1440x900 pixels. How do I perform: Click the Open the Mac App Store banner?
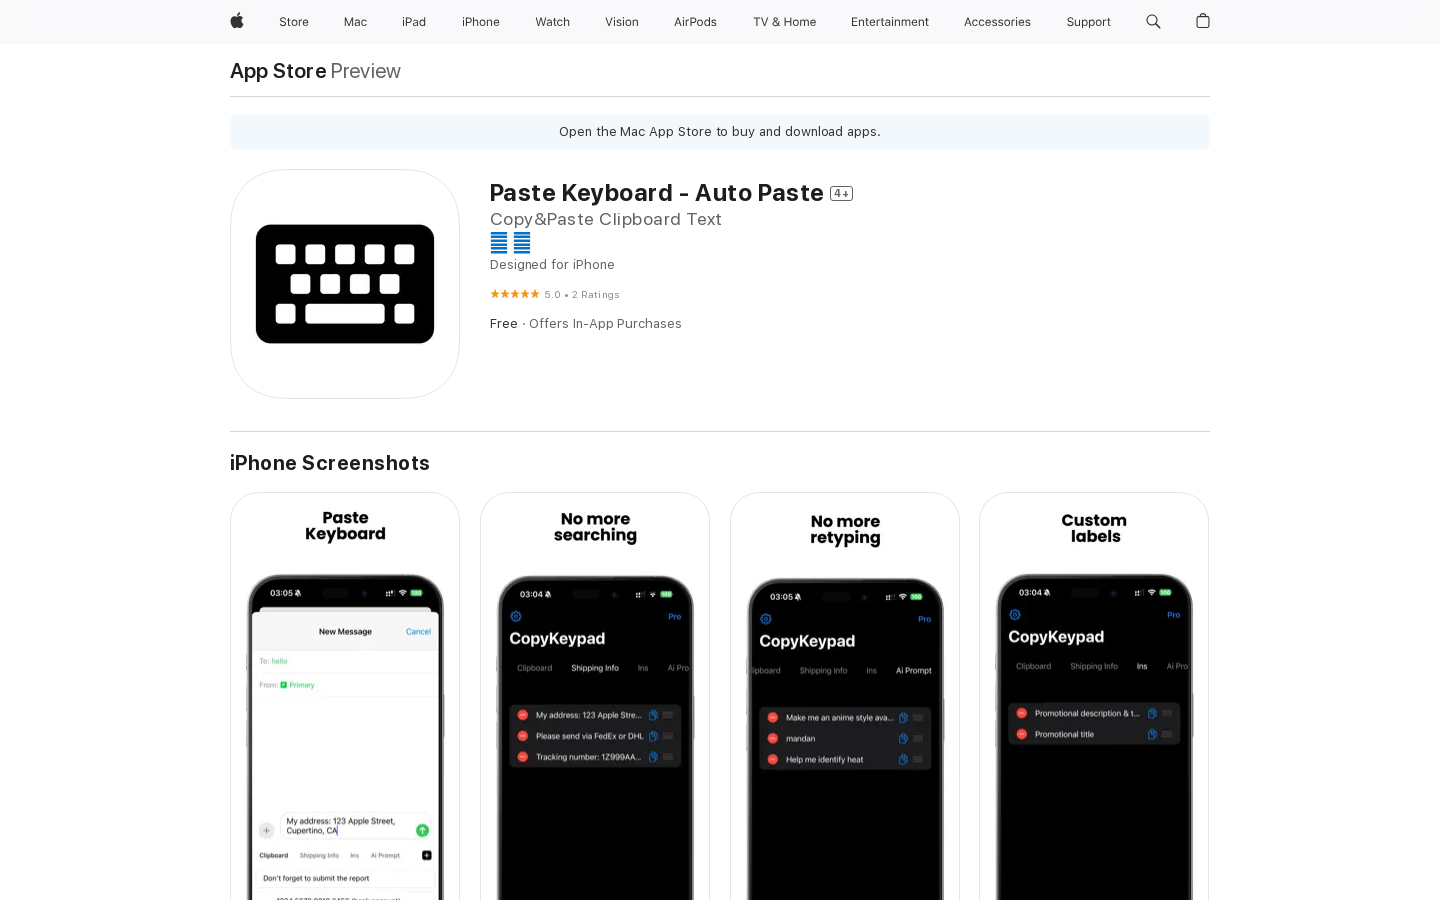[720, 132]
